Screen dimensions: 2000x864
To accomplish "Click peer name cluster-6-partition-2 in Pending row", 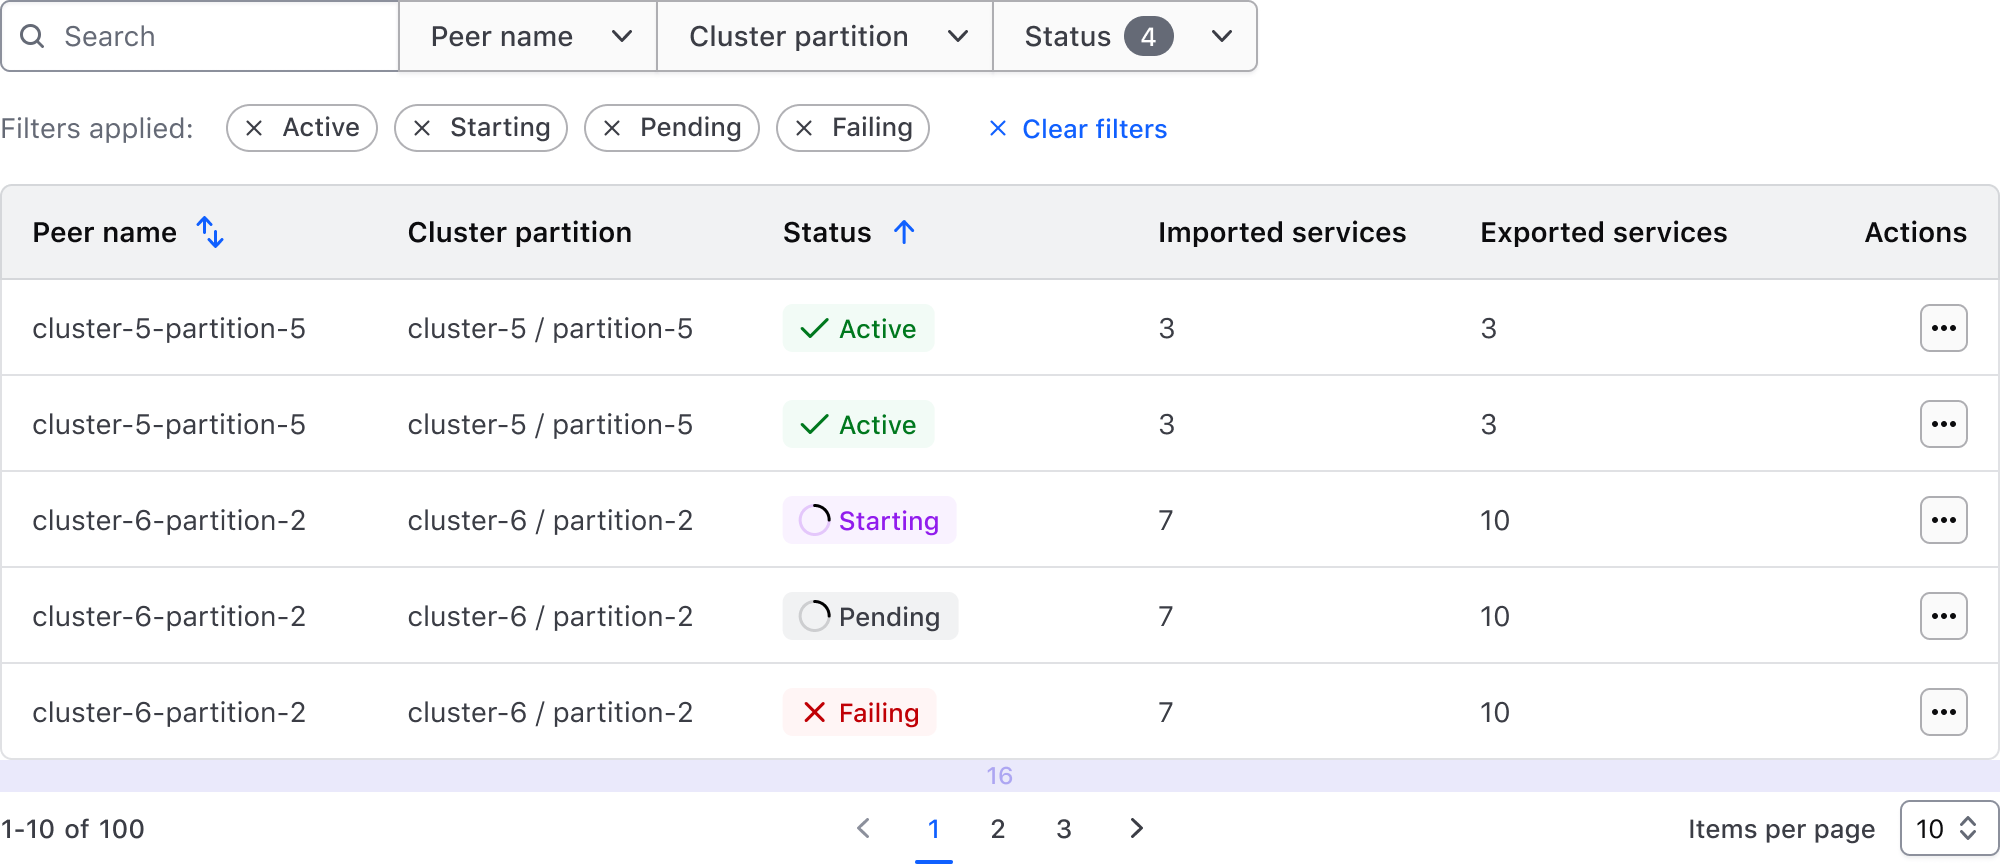I will point(169,616).
